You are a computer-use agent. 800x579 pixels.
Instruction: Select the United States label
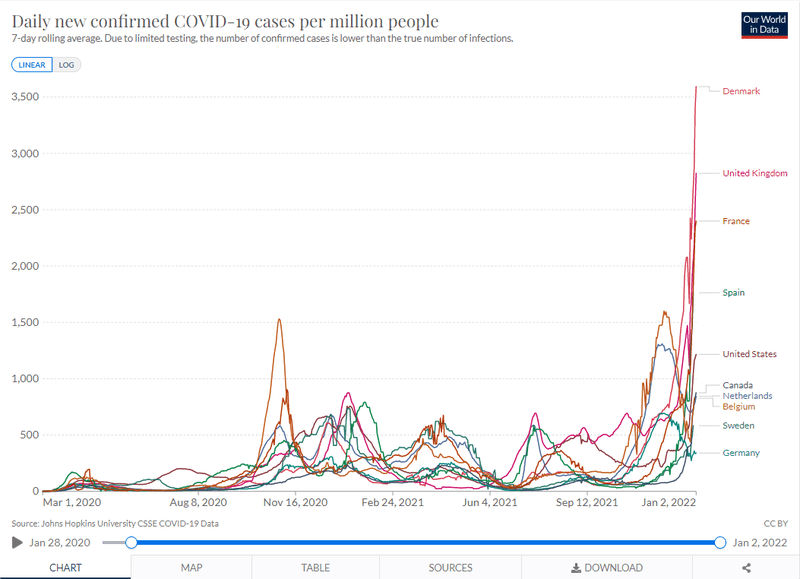coord(749,353)
